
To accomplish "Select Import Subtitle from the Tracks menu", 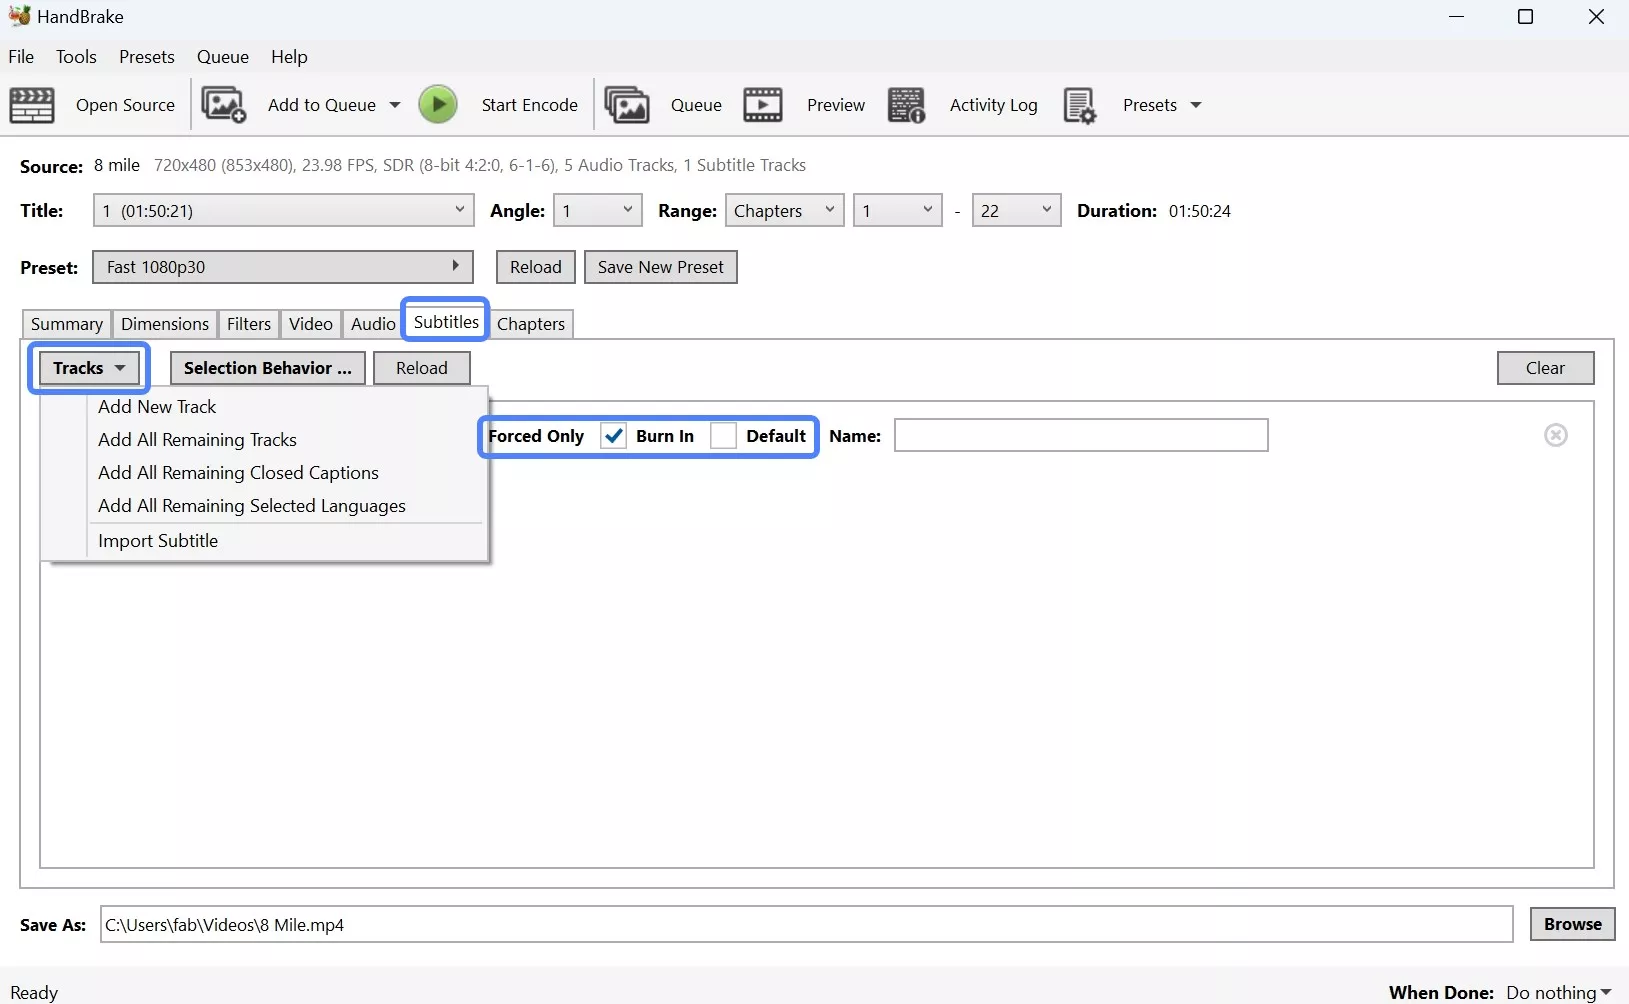I will pos(159,540).
